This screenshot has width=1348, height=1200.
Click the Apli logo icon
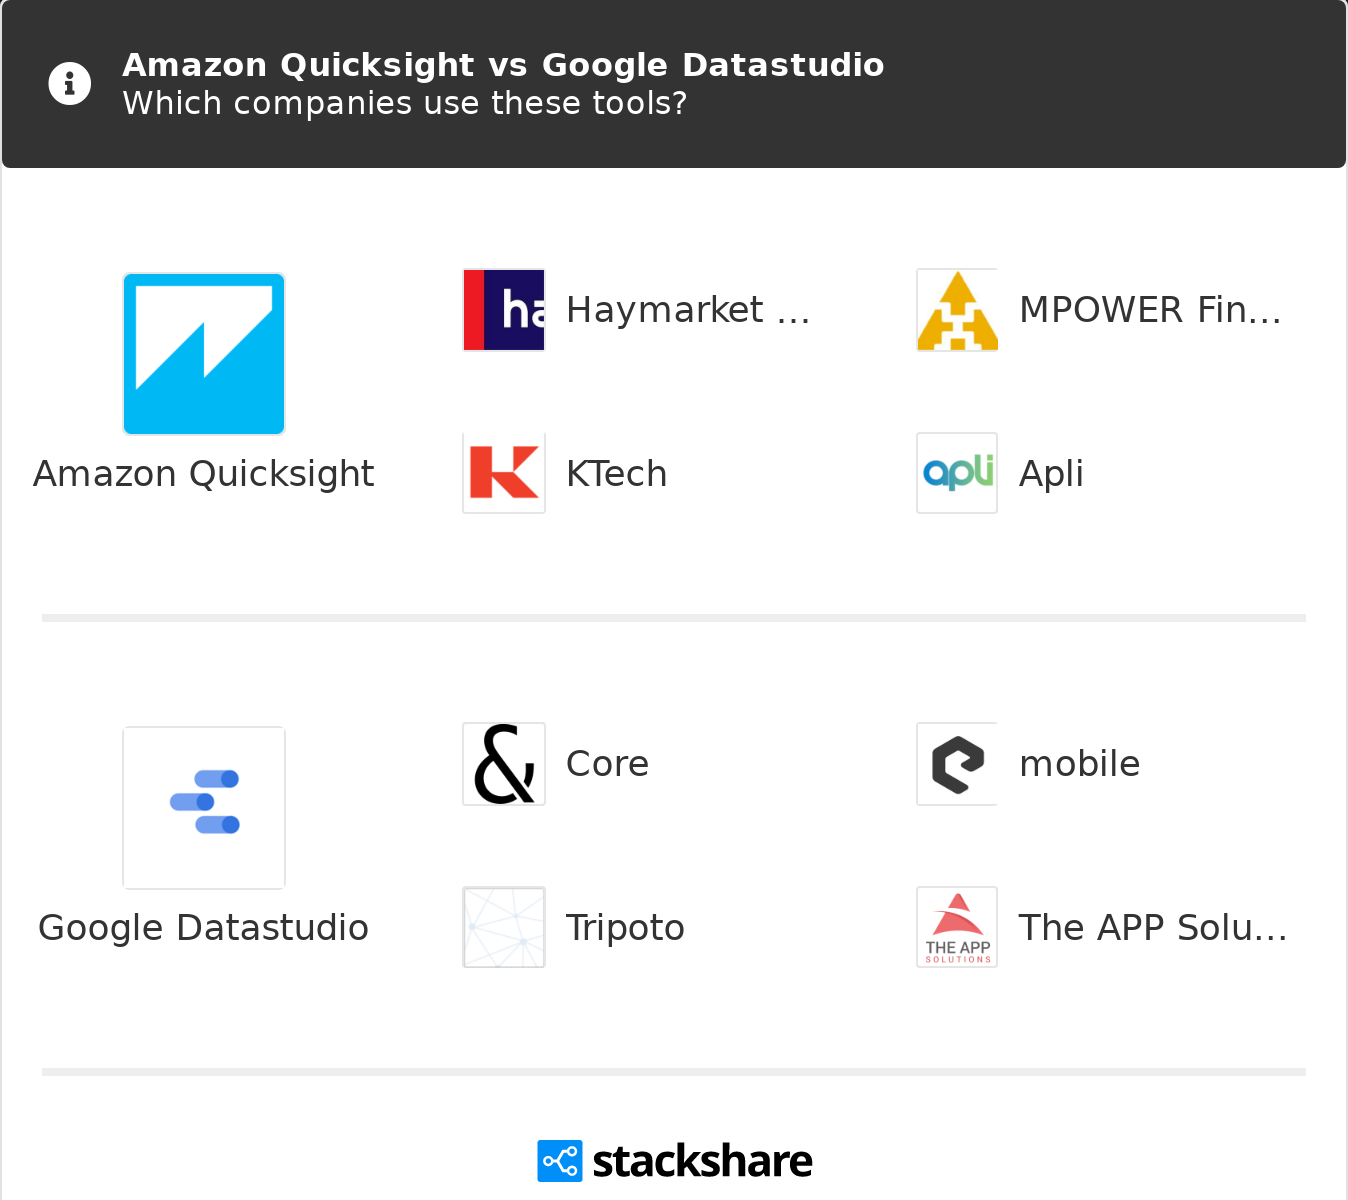click(x=957, y=473)
